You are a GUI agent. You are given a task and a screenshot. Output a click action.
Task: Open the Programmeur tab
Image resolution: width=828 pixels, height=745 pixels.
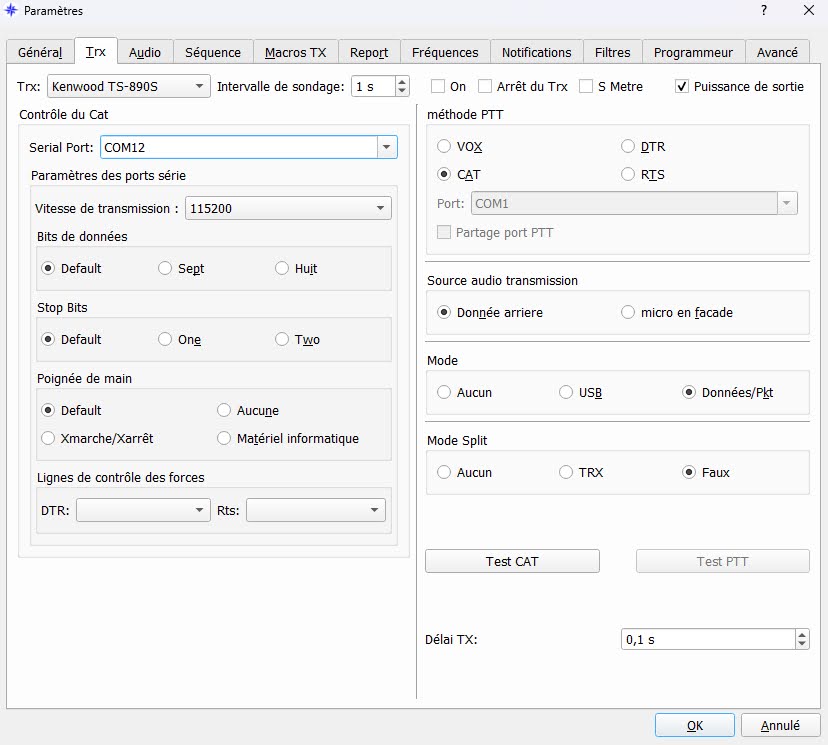tap(693, 52)
